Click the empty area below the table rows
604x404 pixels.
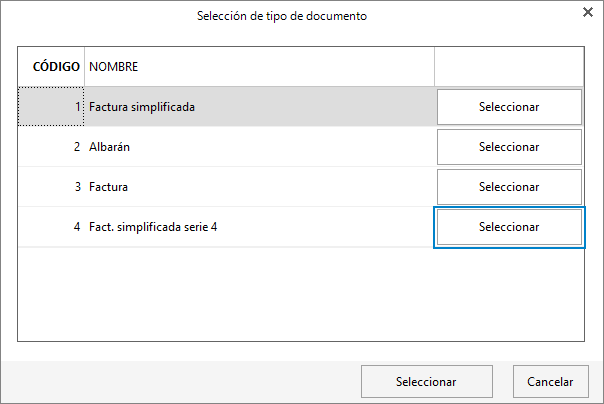301,294
